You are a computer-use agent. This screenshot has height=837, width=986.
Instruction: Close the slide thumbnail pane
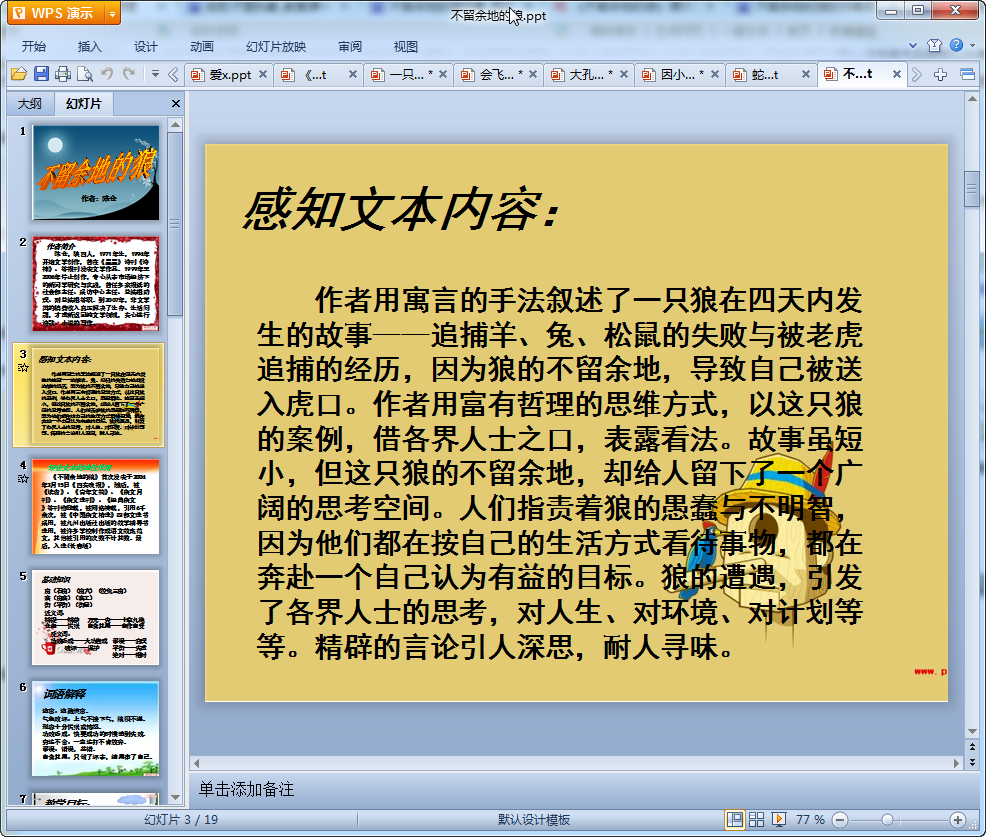[176, 104]
